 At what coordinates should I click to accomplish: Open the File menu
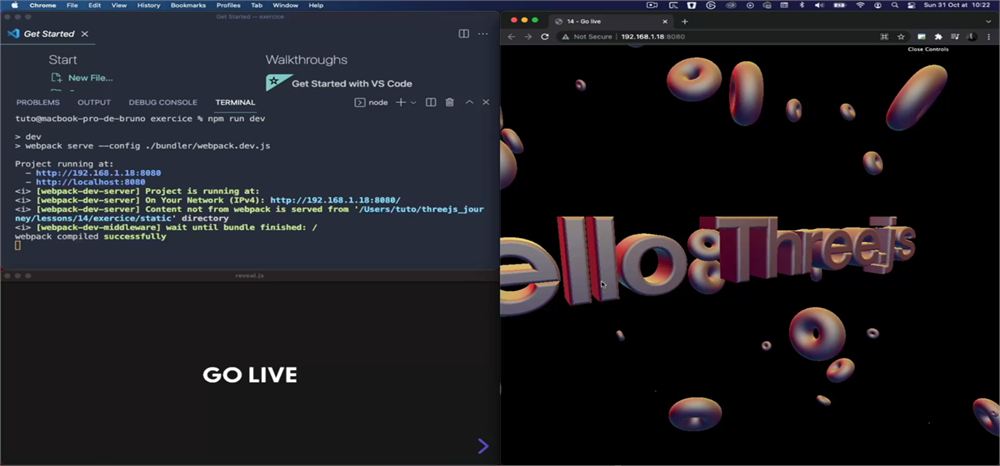tap(72, 5)
